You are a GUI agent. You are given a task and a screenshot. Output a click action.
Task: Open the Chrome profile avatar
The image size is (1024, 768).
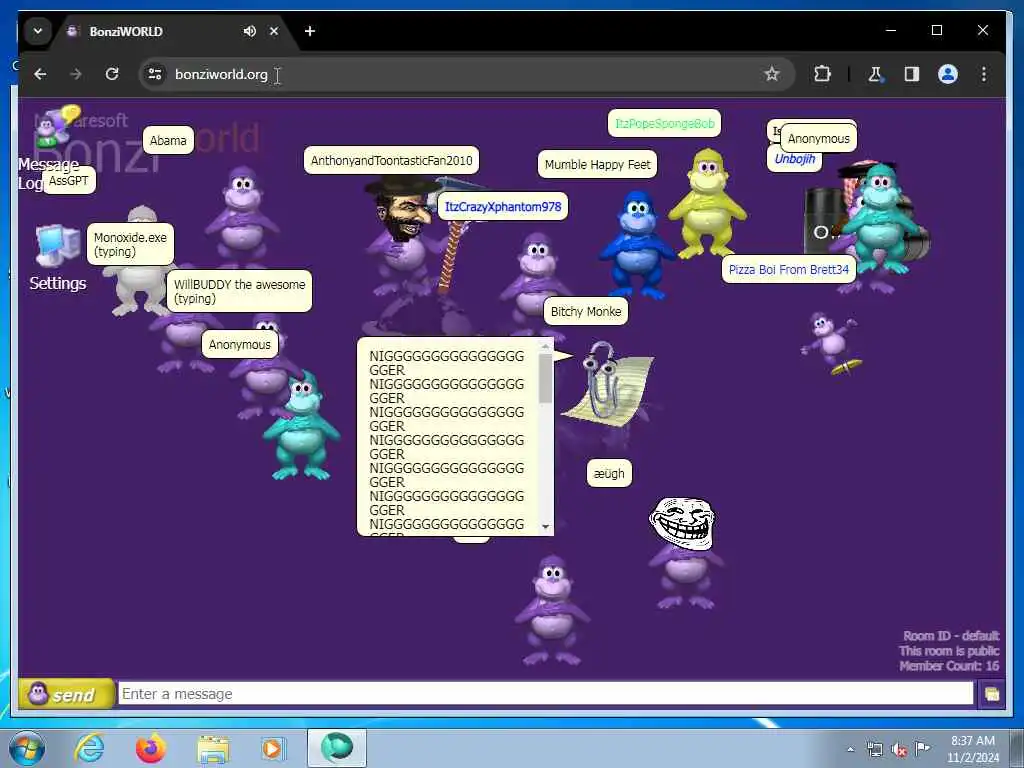pos(948,74)
